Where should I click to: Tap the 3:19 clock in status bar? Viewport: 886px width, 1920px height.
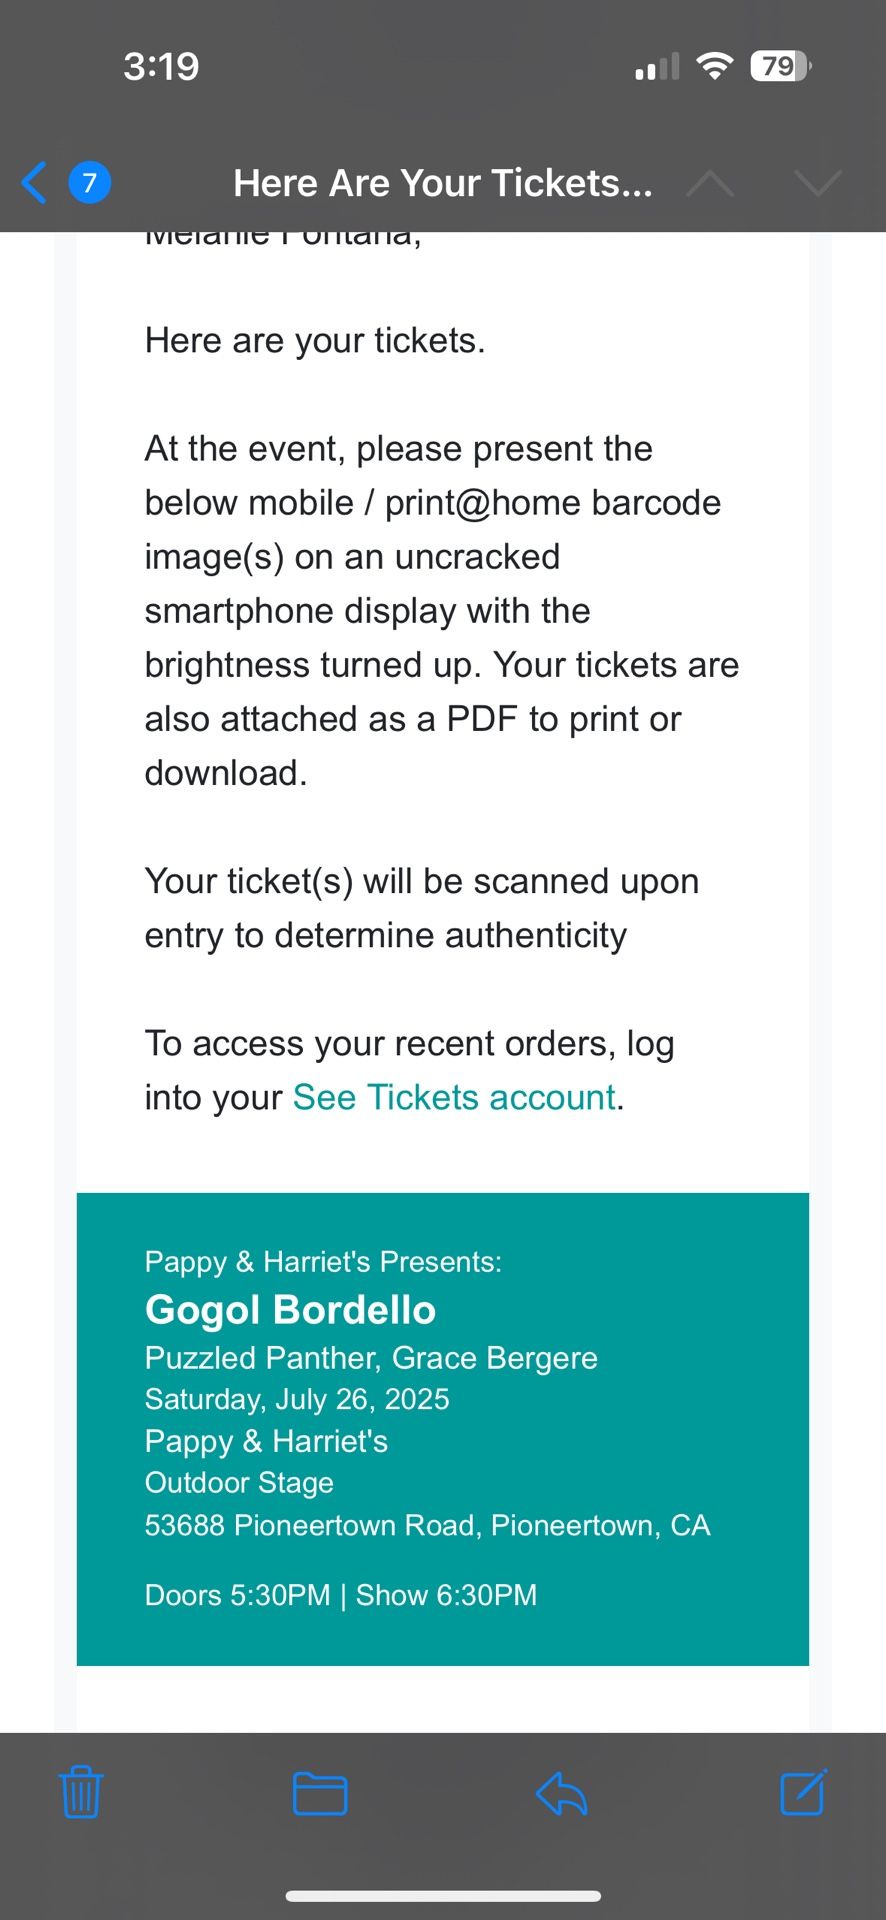tap(161, 66)
